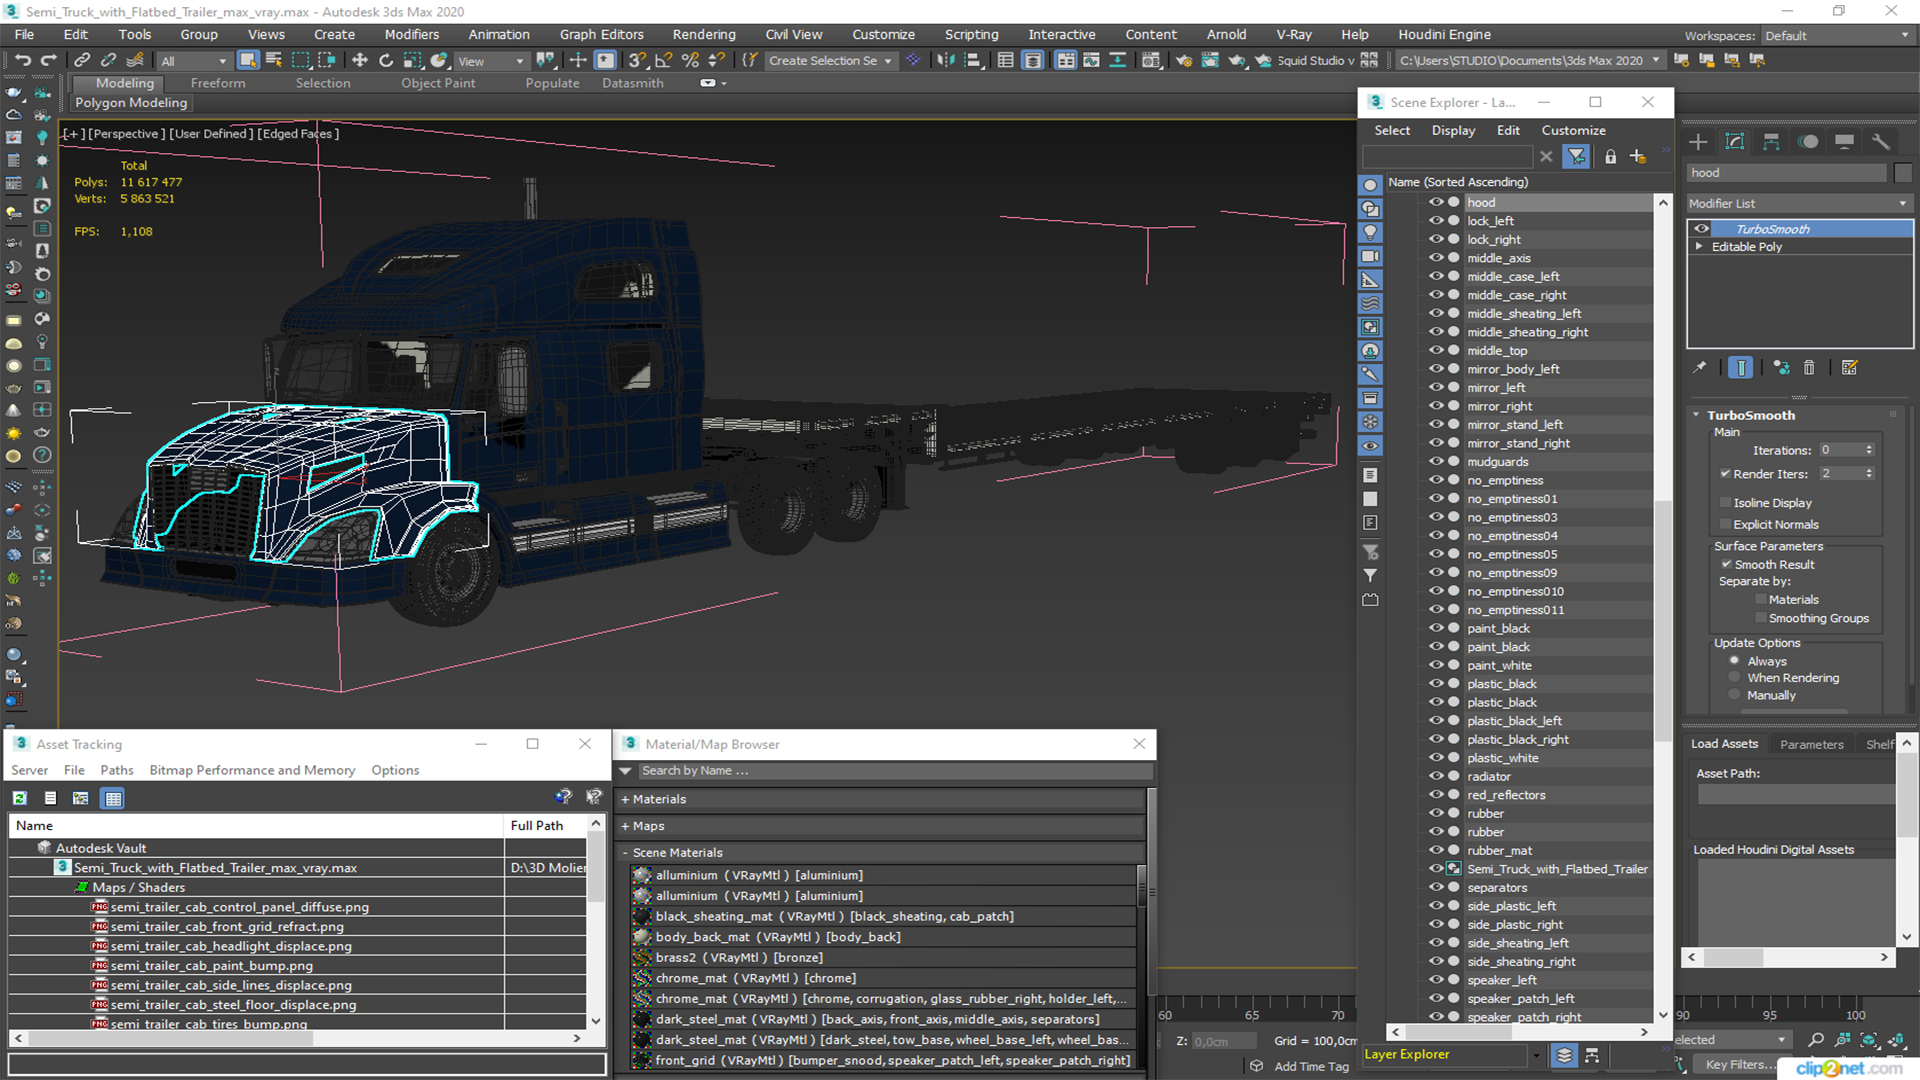Remove modifier with trash icon
Screen dimensions: 1920x1080
click(x=1809, y=368)
